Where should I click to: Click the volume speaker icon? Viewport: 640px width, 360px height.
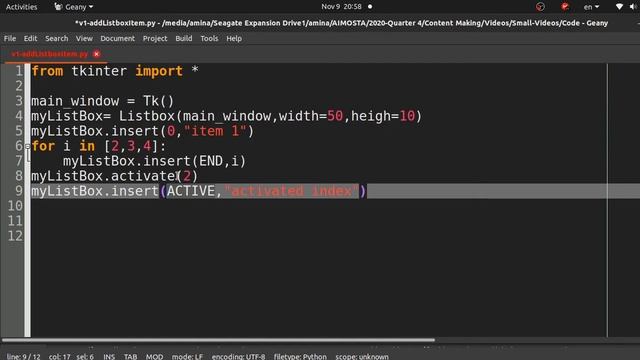coord(633,7)
